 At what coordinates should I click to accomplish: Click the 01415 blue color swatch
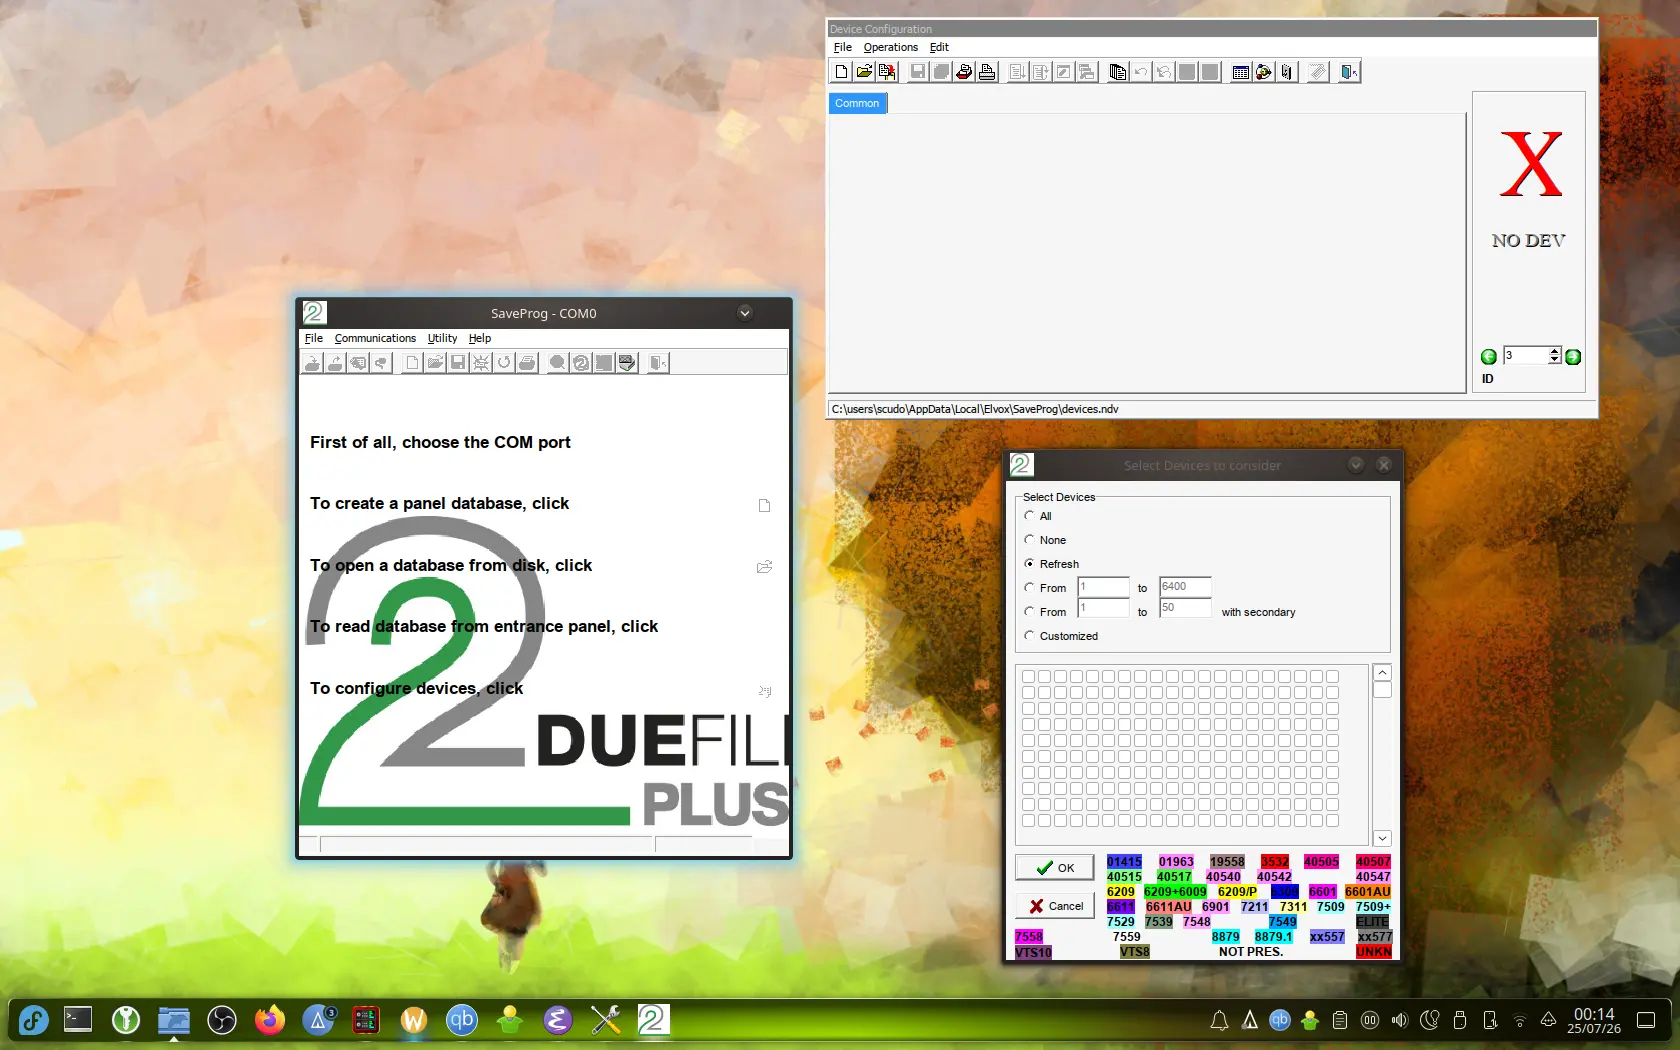[1124, 862]
